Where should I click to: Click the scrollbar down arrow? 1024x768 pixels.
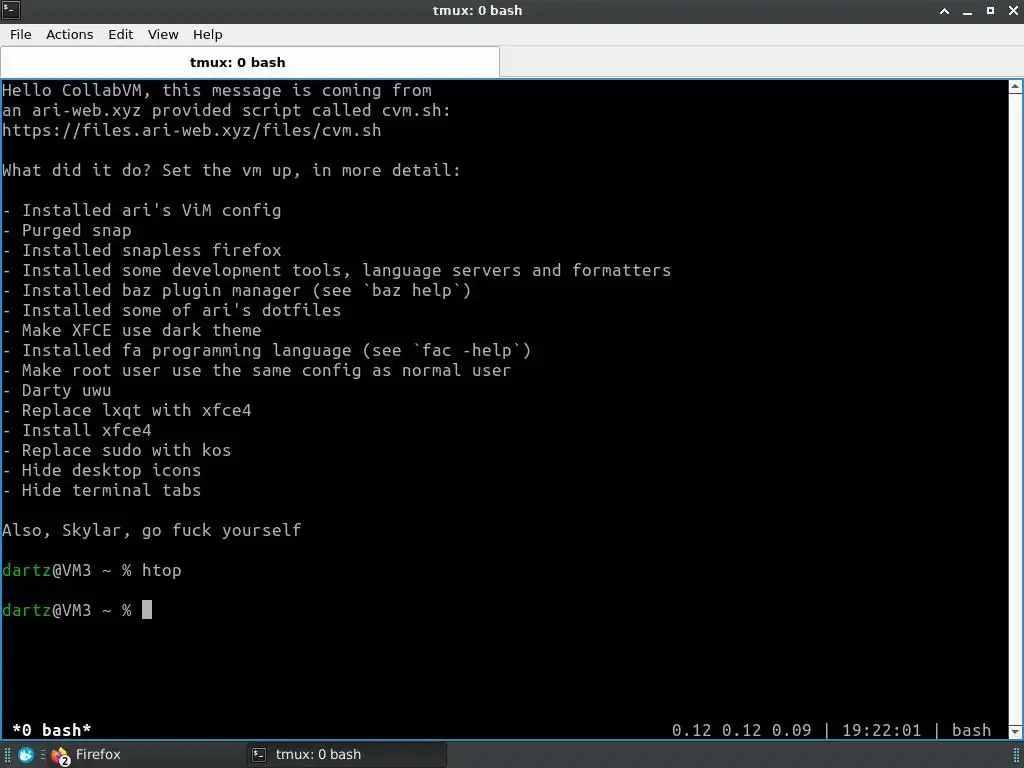click(x=1016, y=731)
